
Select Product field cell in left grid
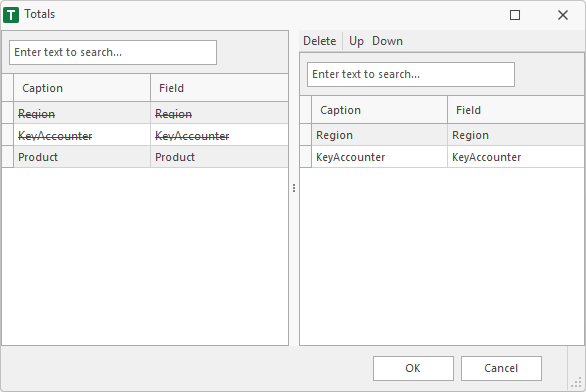pos(219,157)
